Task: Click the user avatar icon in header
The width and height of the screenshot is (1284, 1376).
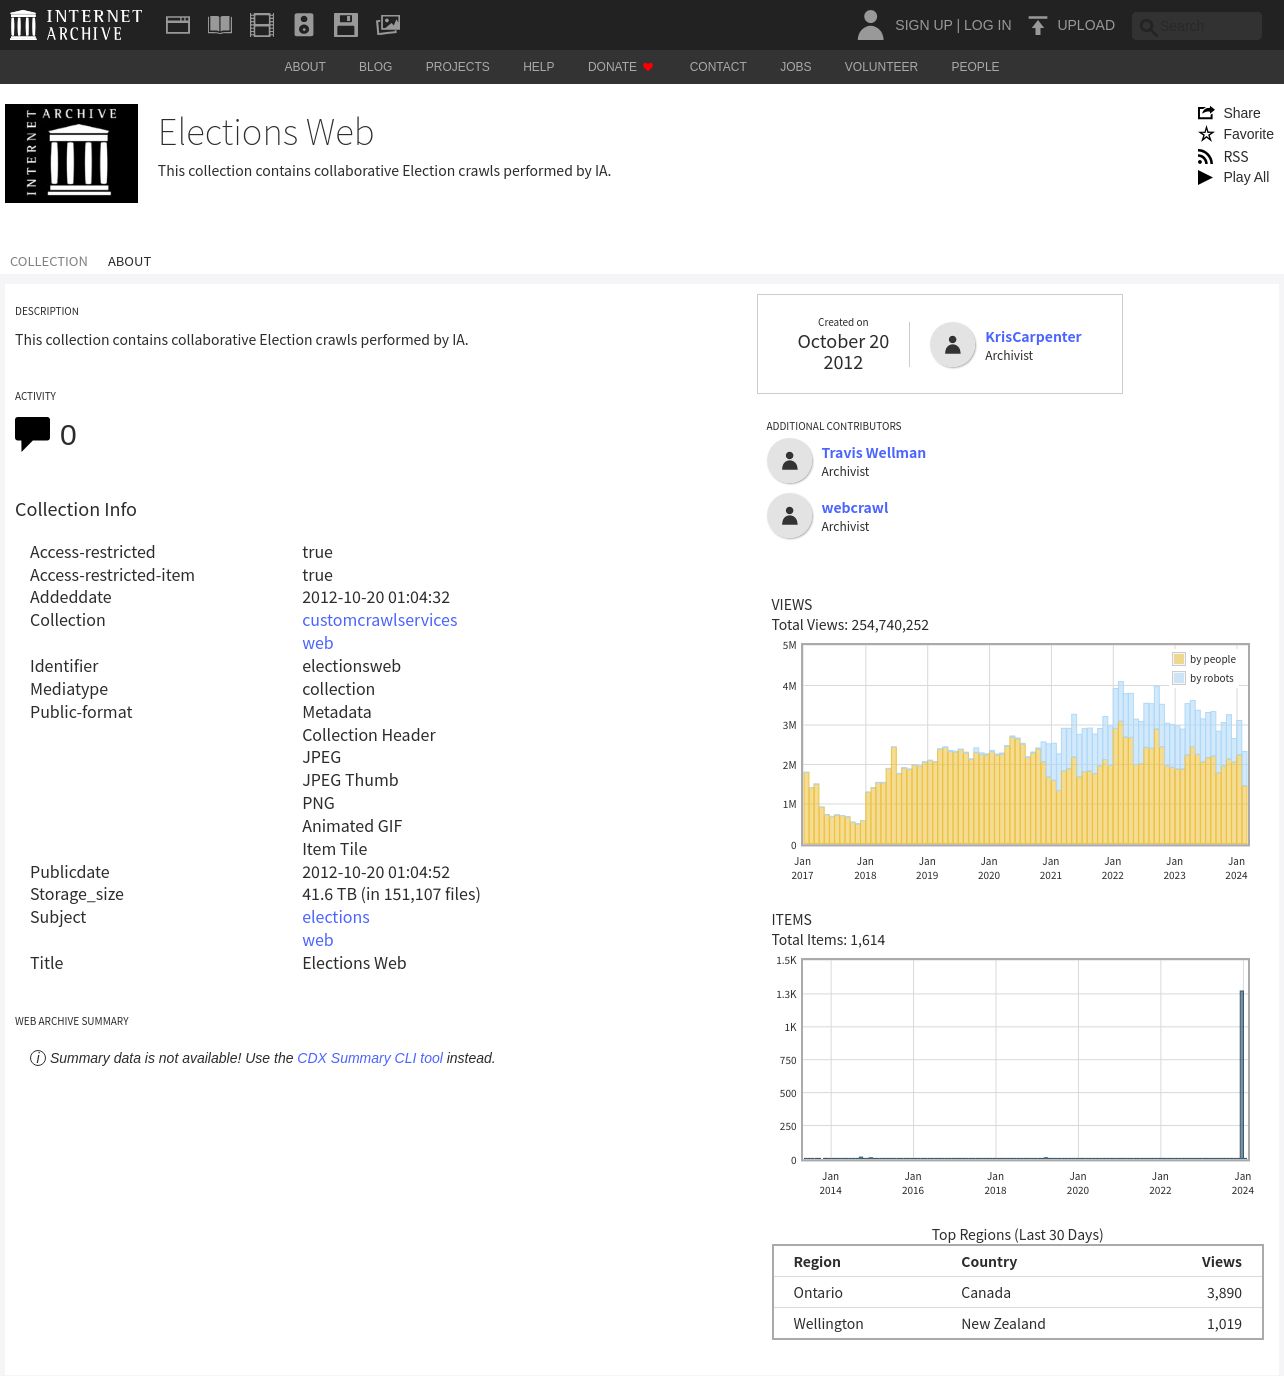Action: (x=871, y=25)
